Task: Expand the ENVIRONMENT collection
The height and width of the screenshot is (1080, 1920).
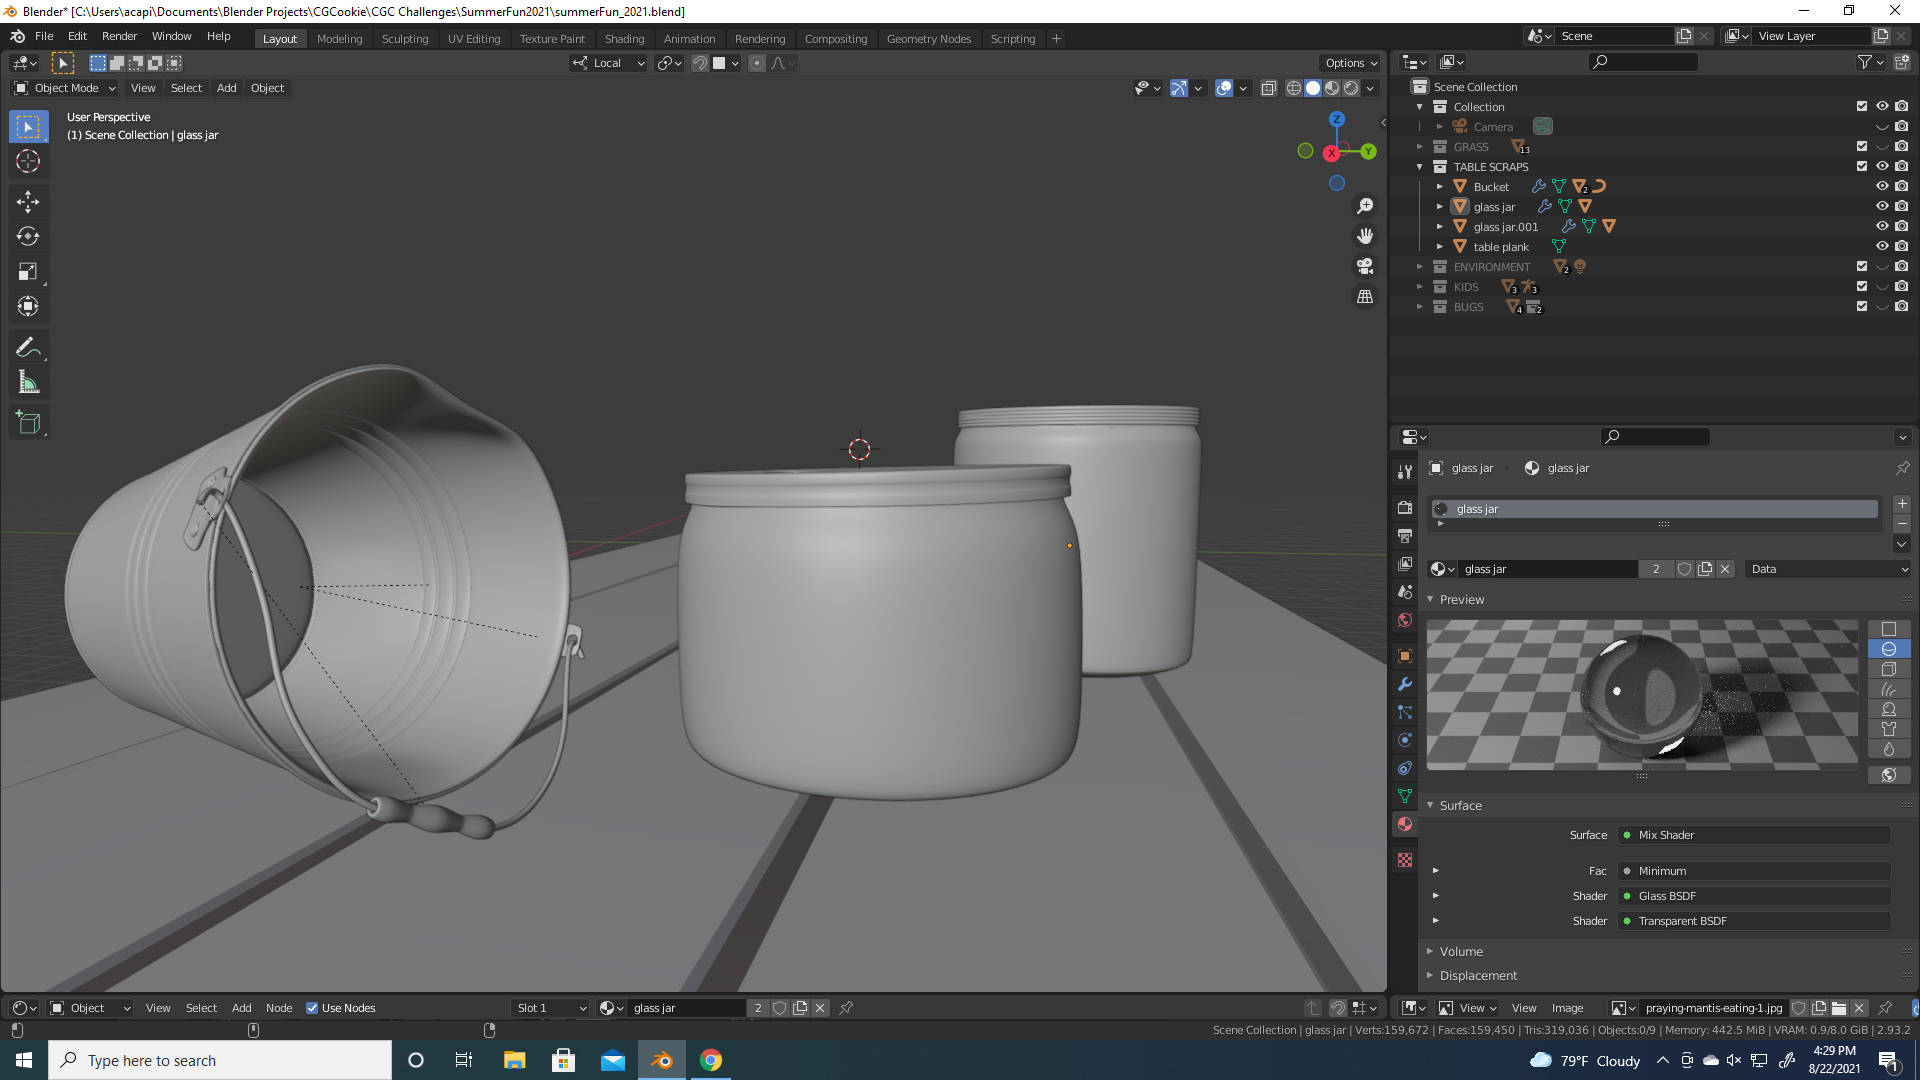Action: [x=1419, y=267]
